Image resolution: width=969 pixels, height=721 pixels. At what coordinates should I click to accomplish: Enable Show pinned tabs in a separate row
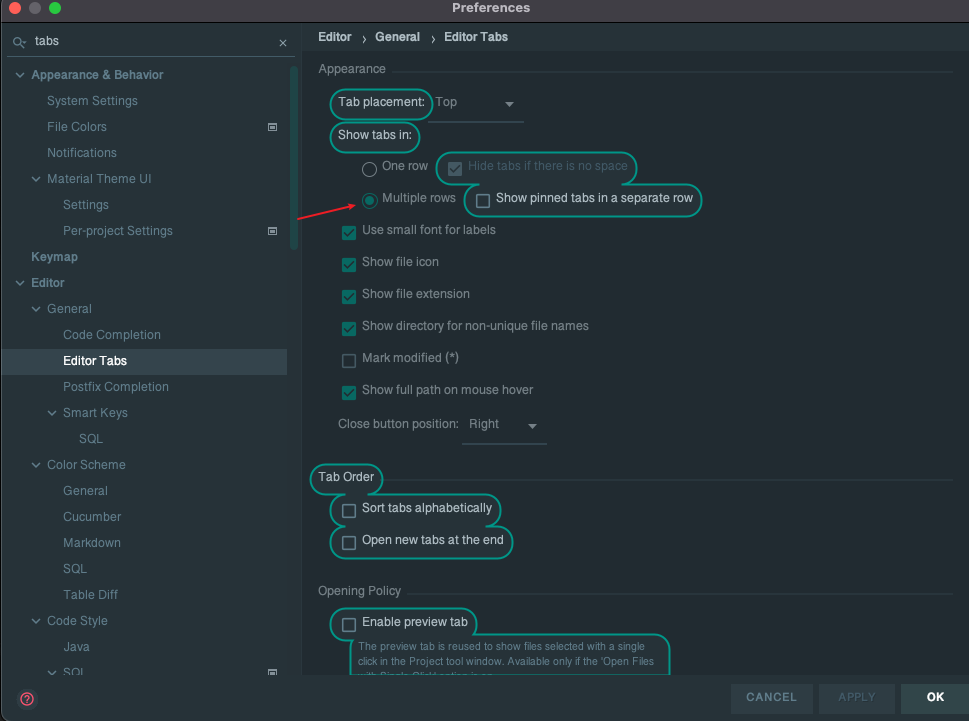coord(483,200)
